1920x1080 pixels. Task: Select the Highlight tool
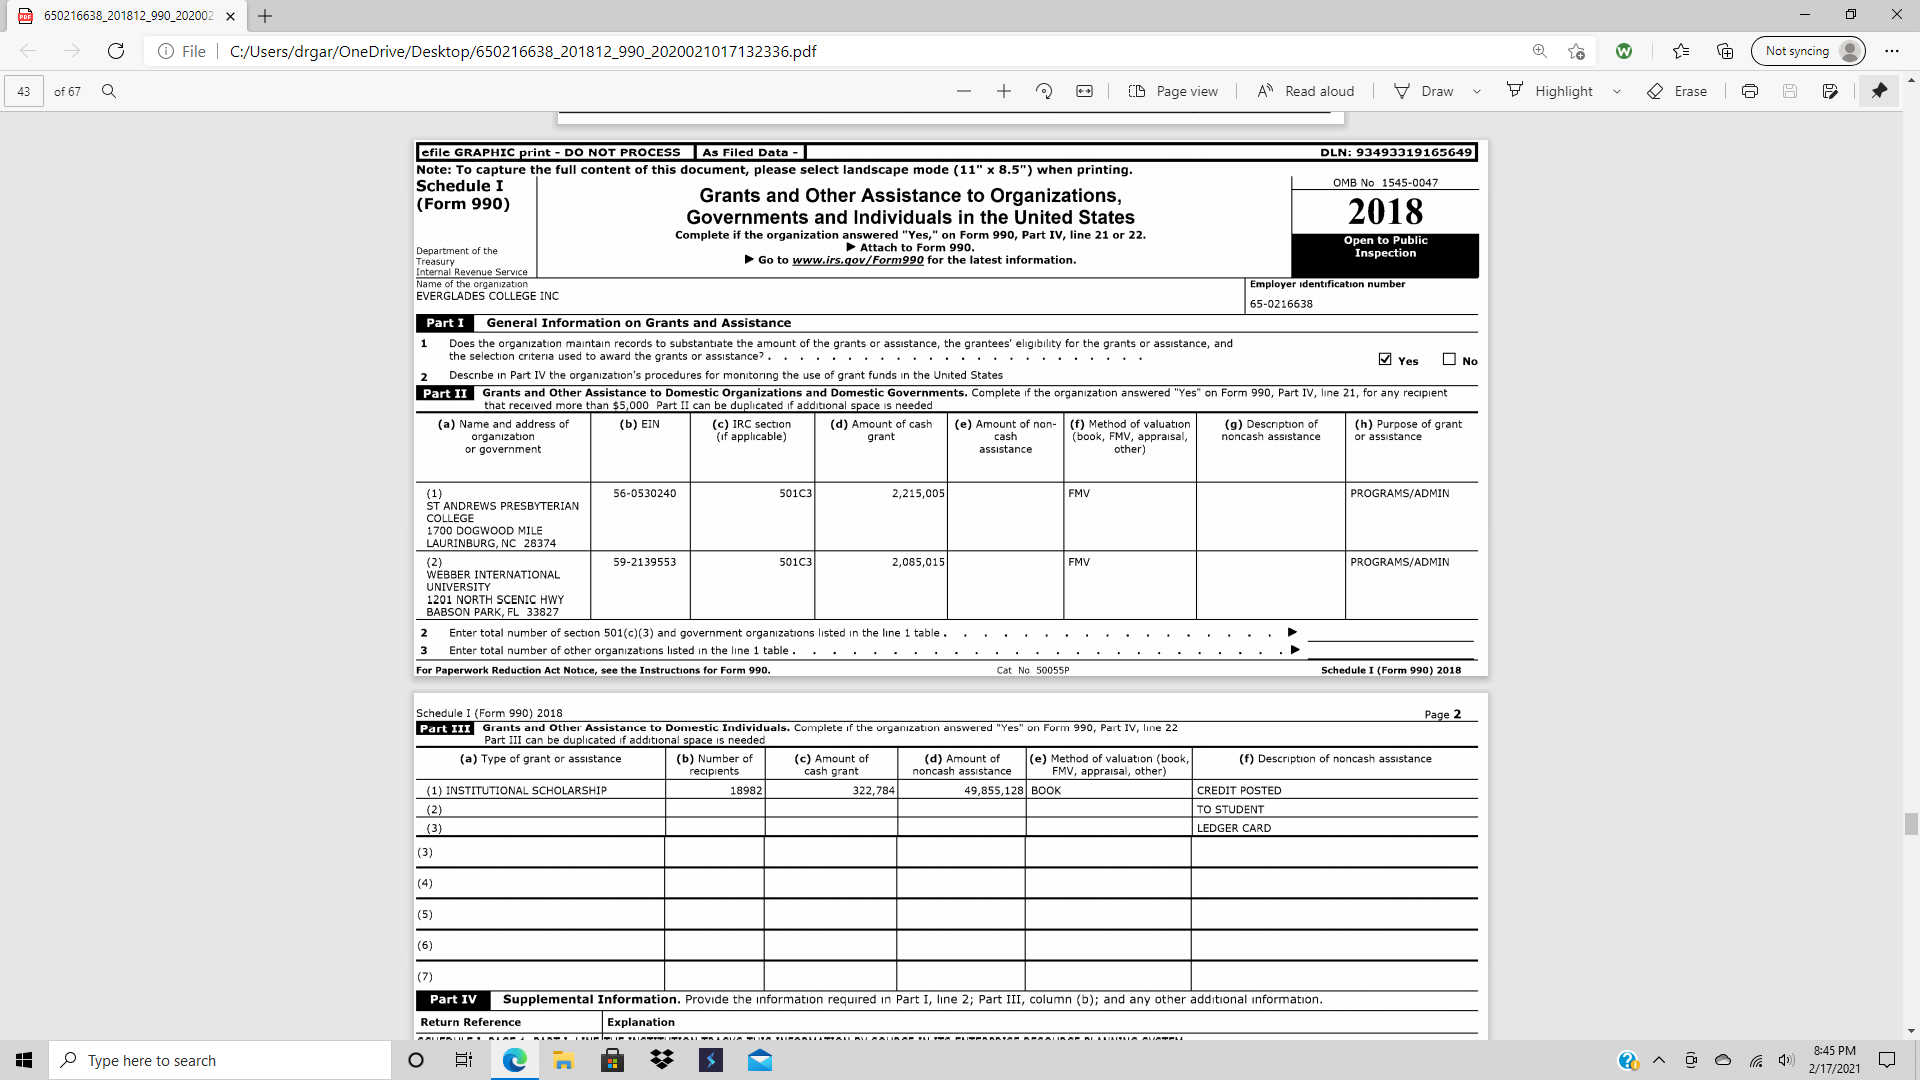(x=1550, y=91)
